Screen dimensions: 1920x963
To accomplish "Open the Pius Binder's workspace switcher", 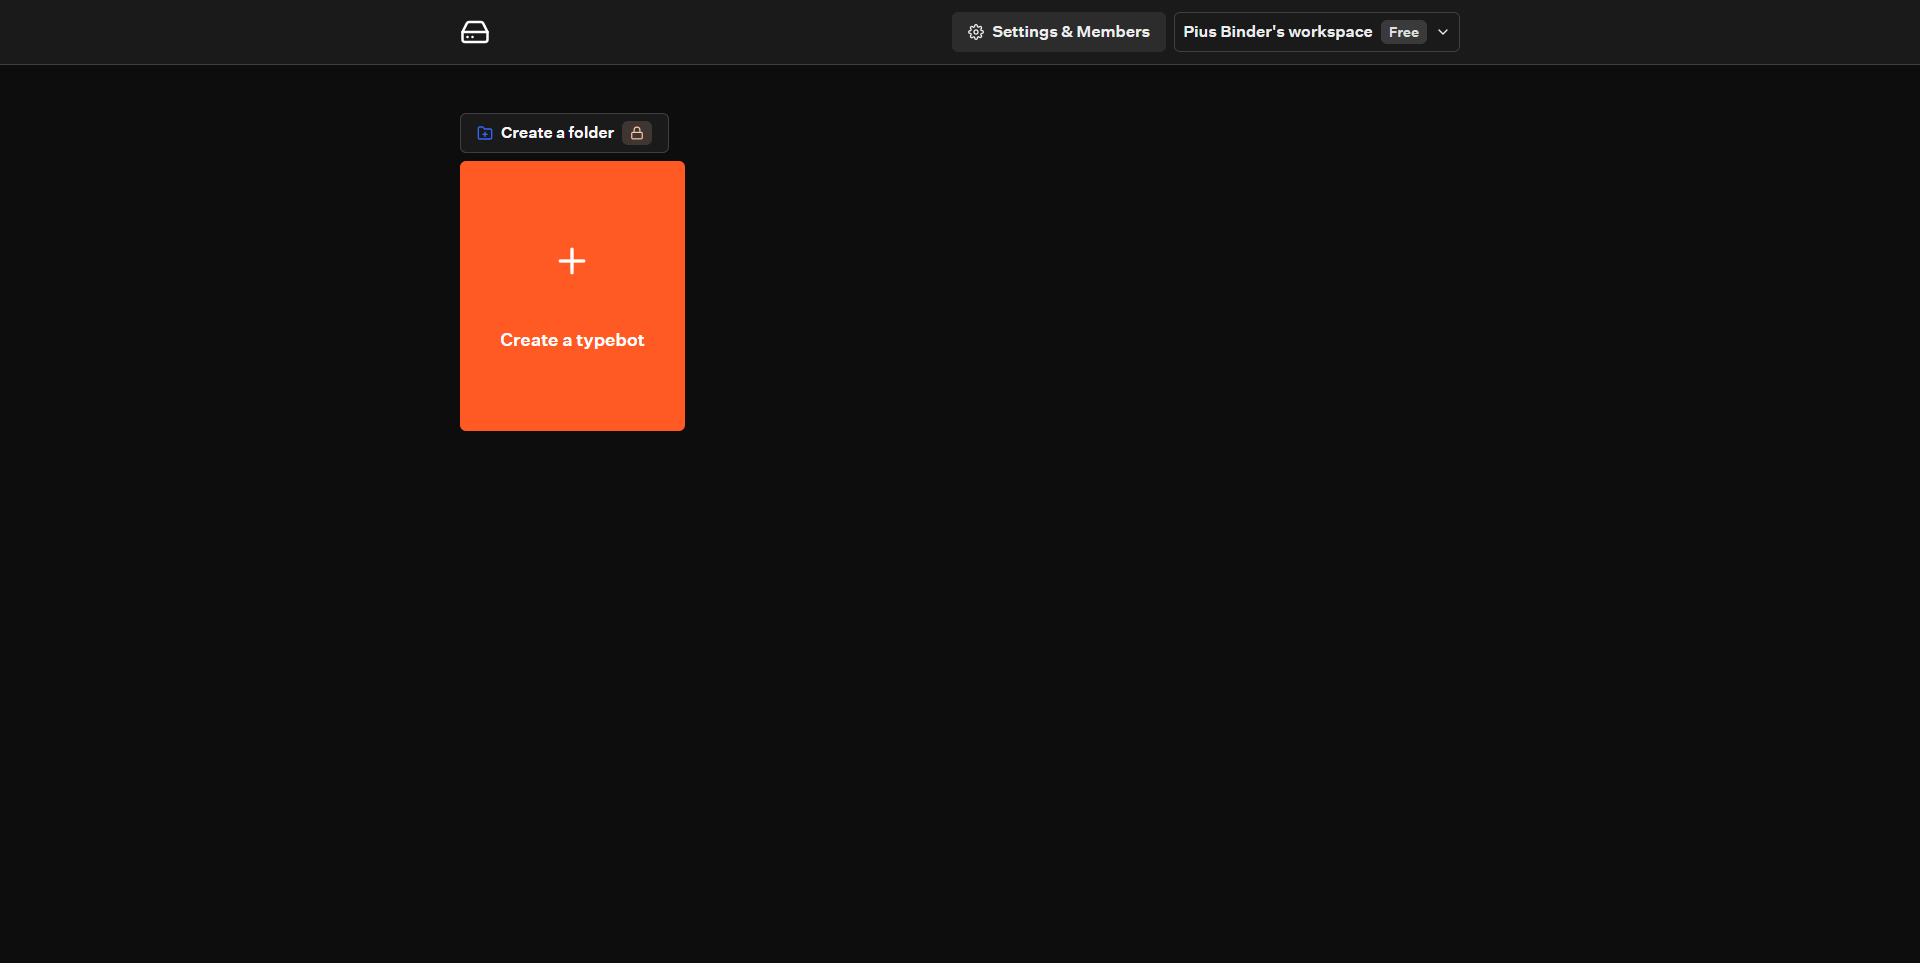I will tap(1277, 32).
